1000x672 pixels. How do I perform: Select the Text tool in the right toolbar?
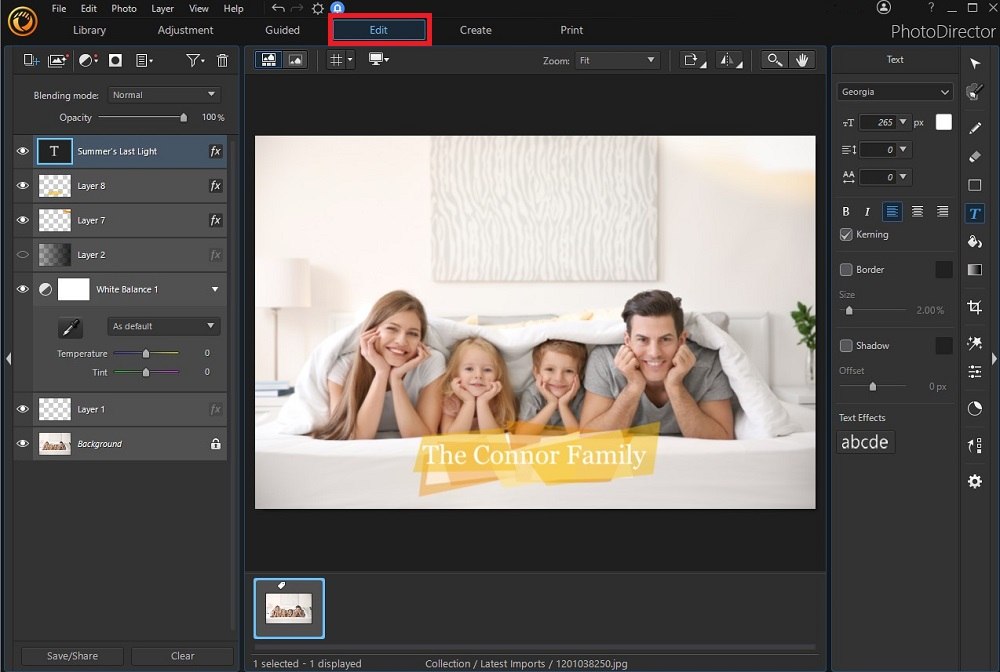pos(975,212)
